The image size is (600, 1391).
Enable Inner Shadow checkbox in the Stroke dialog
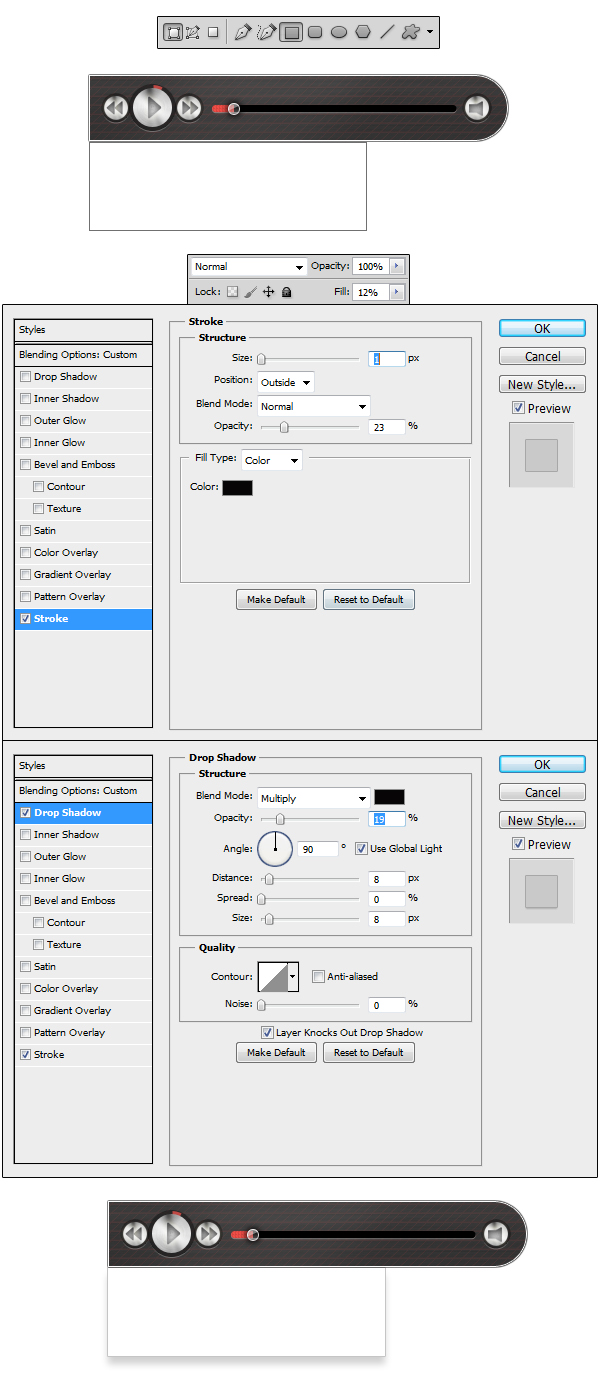(25, 399)
